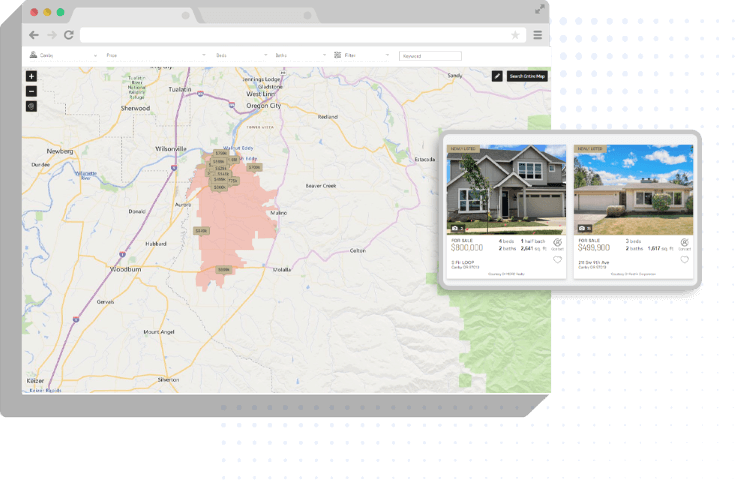735x480 pixels.
Task: Click the $499,900 price text
Action: [594, 248]
